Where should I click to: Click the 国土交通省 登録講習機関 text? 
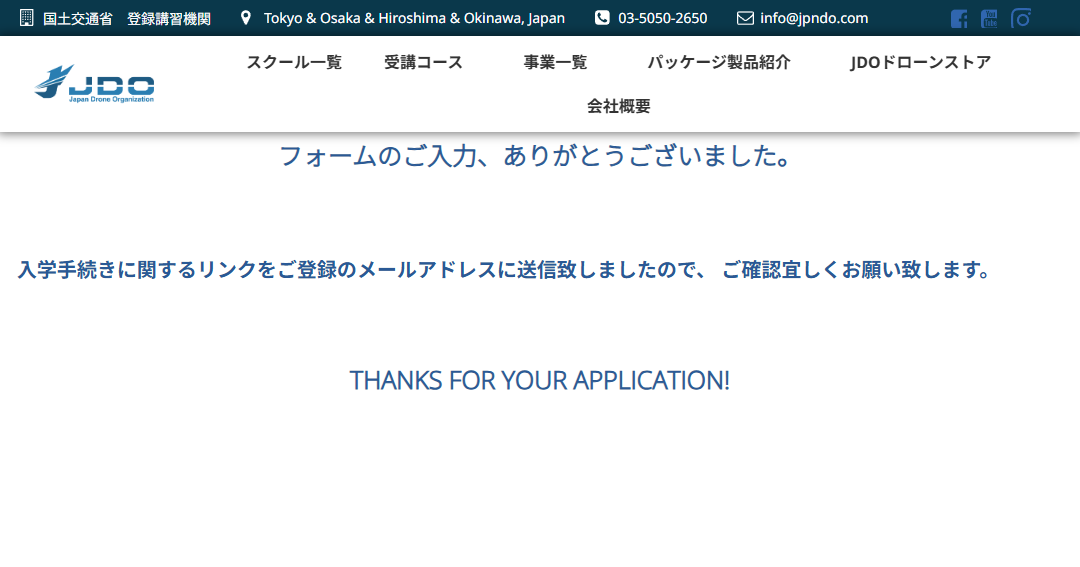click(x=127, y=18)
